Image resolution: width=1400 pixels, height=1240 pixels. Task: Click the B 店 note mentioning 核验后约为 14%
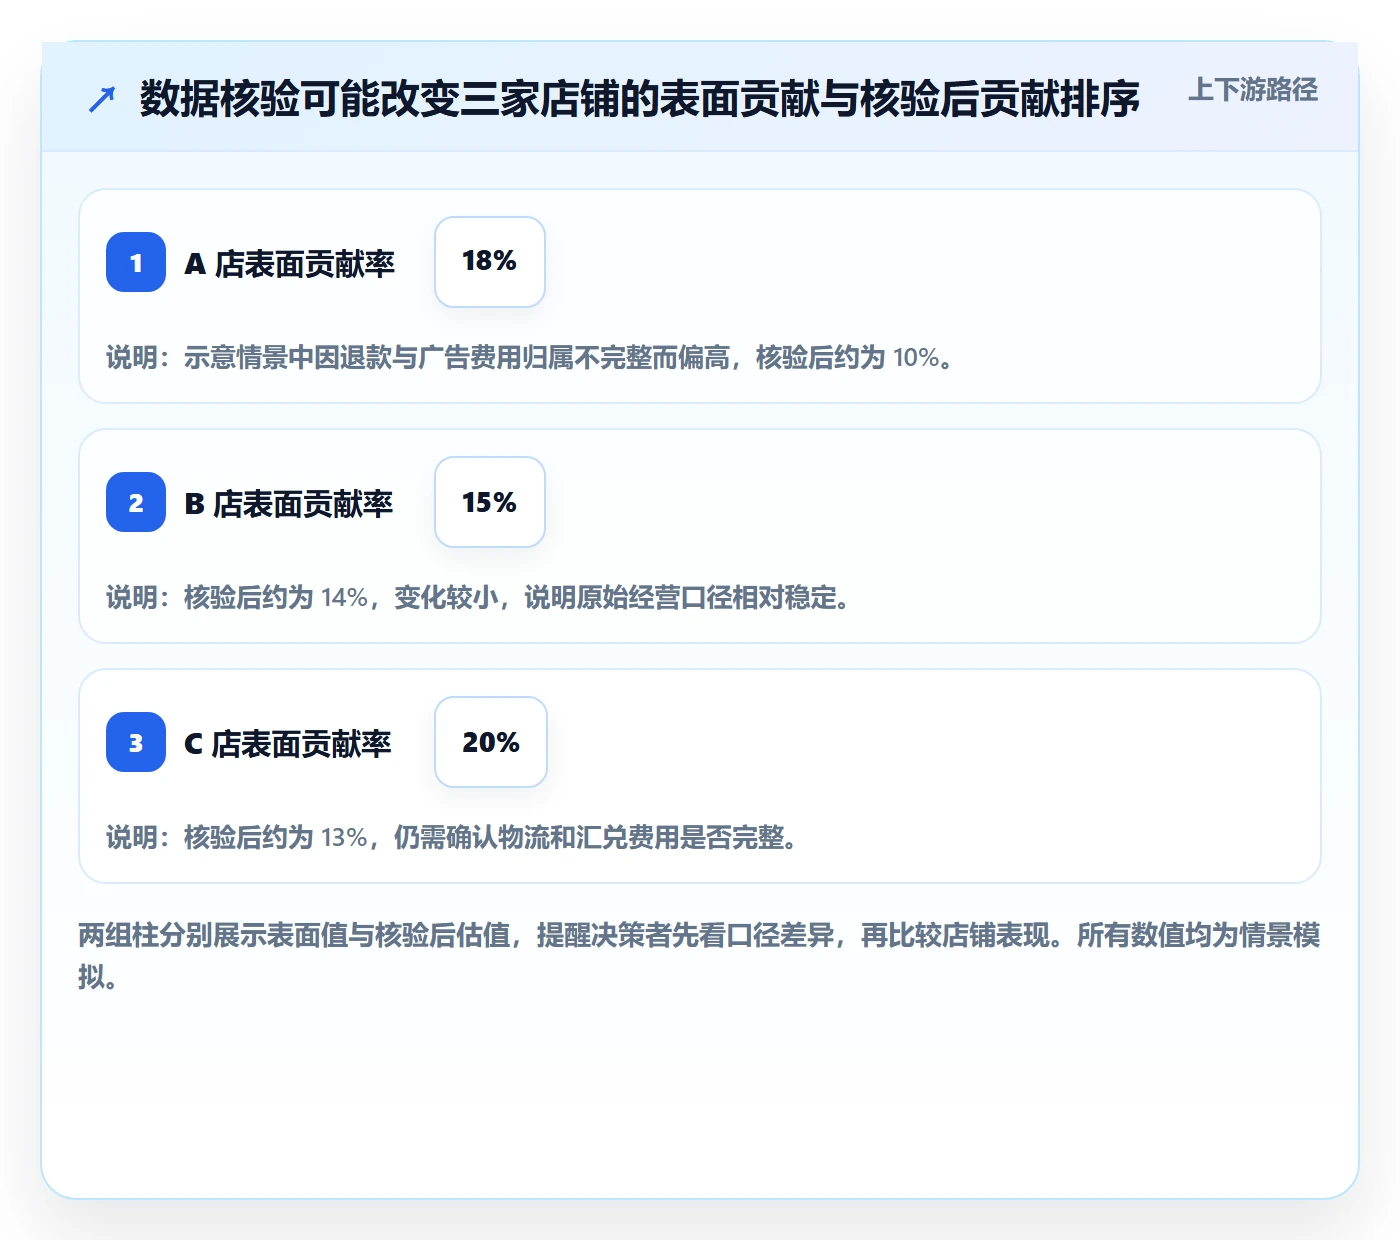478,597
